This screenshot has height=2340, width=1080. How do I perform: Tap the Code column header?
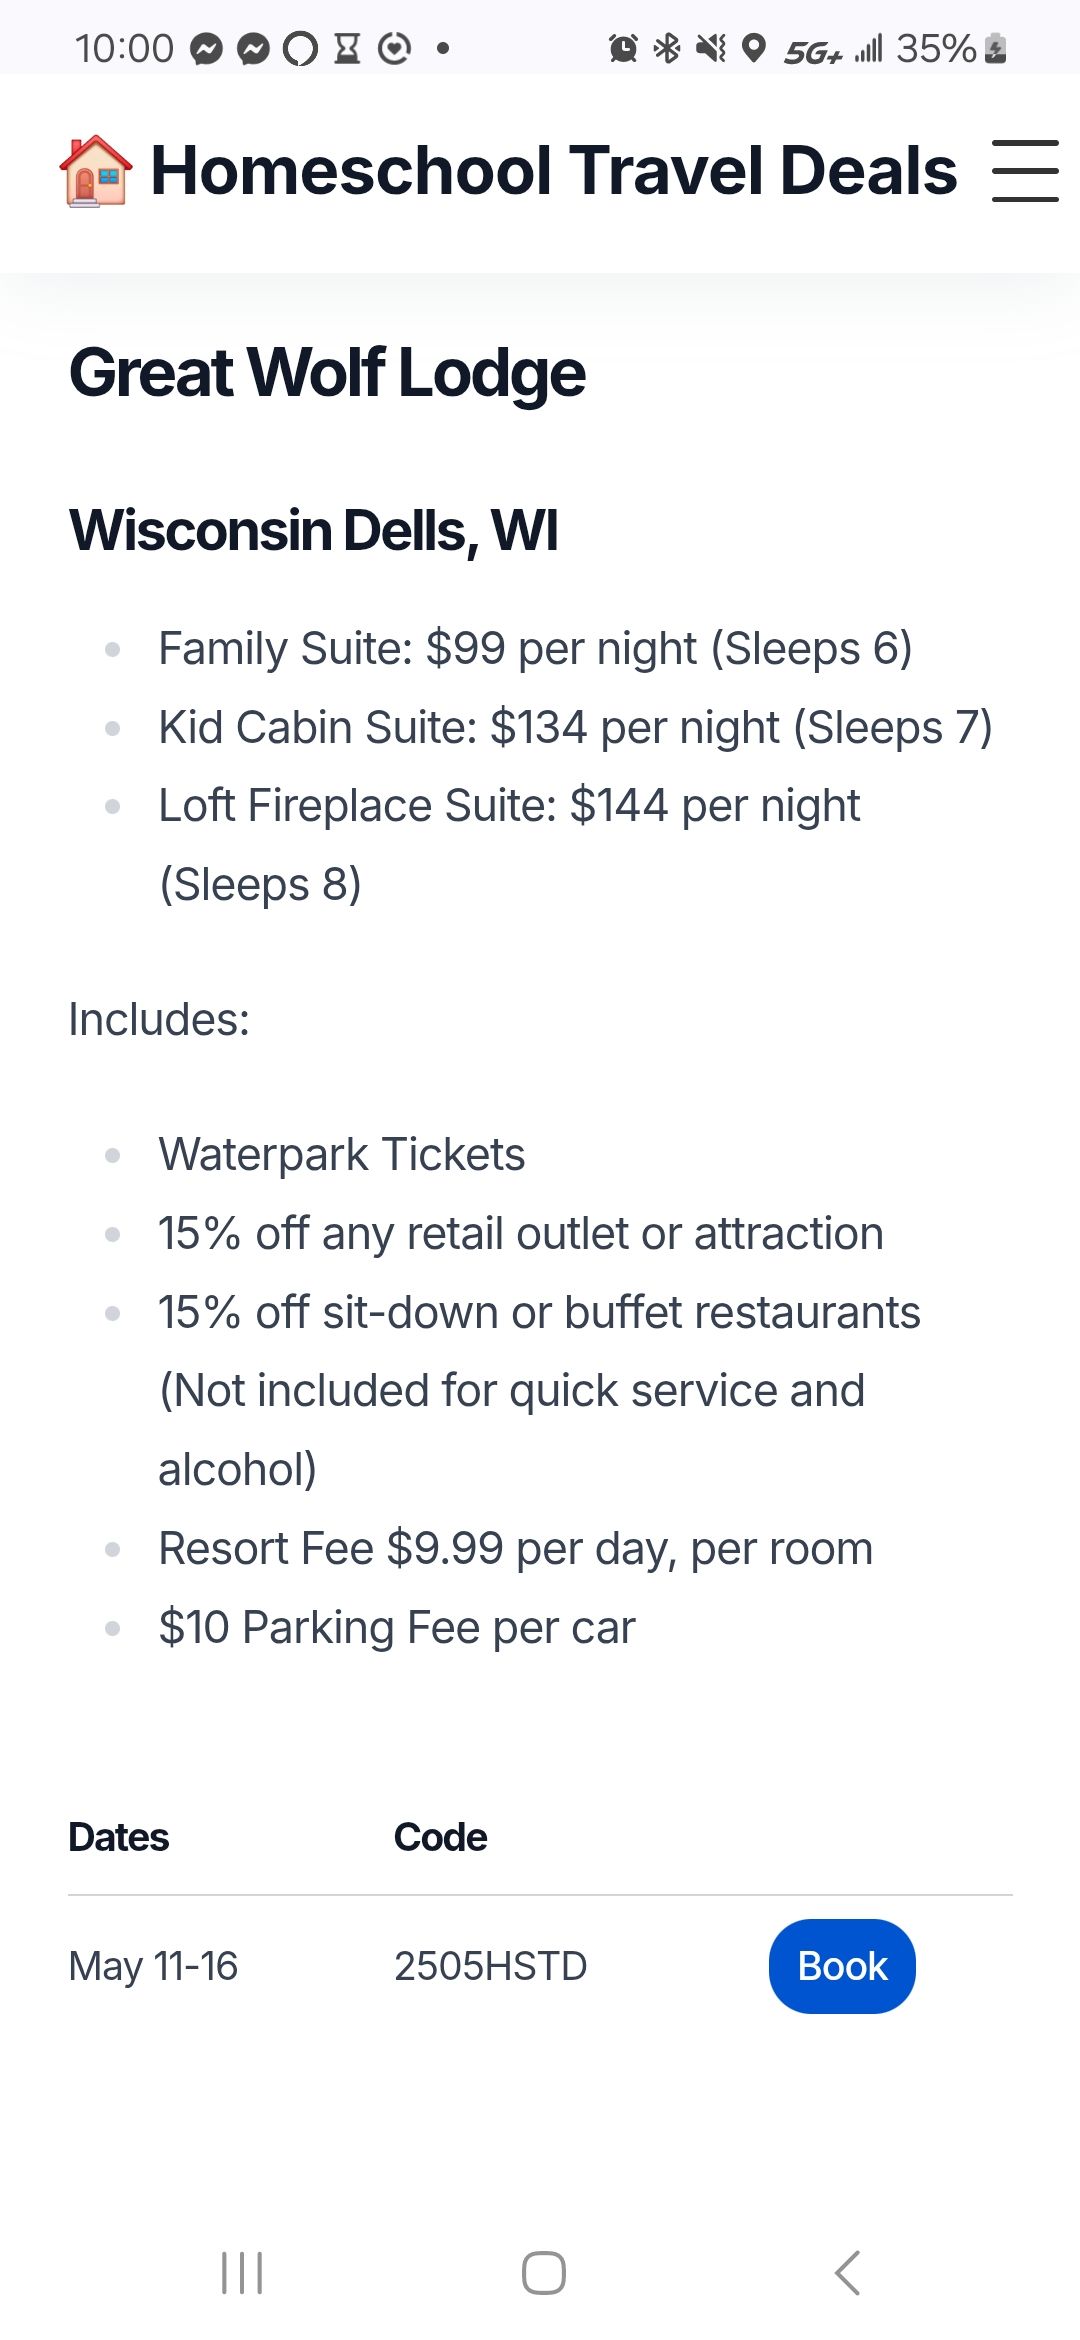tap(440, 1837)
